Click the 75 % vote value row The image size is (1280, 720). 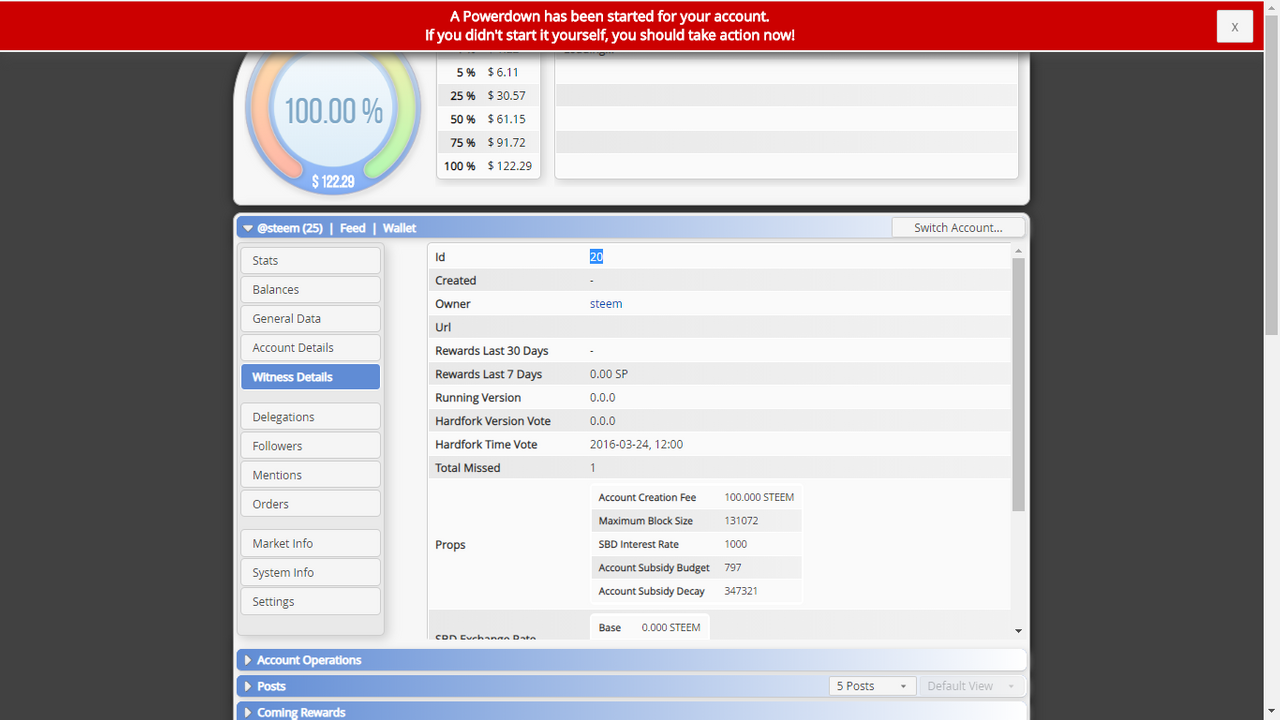tap(489, 143)
